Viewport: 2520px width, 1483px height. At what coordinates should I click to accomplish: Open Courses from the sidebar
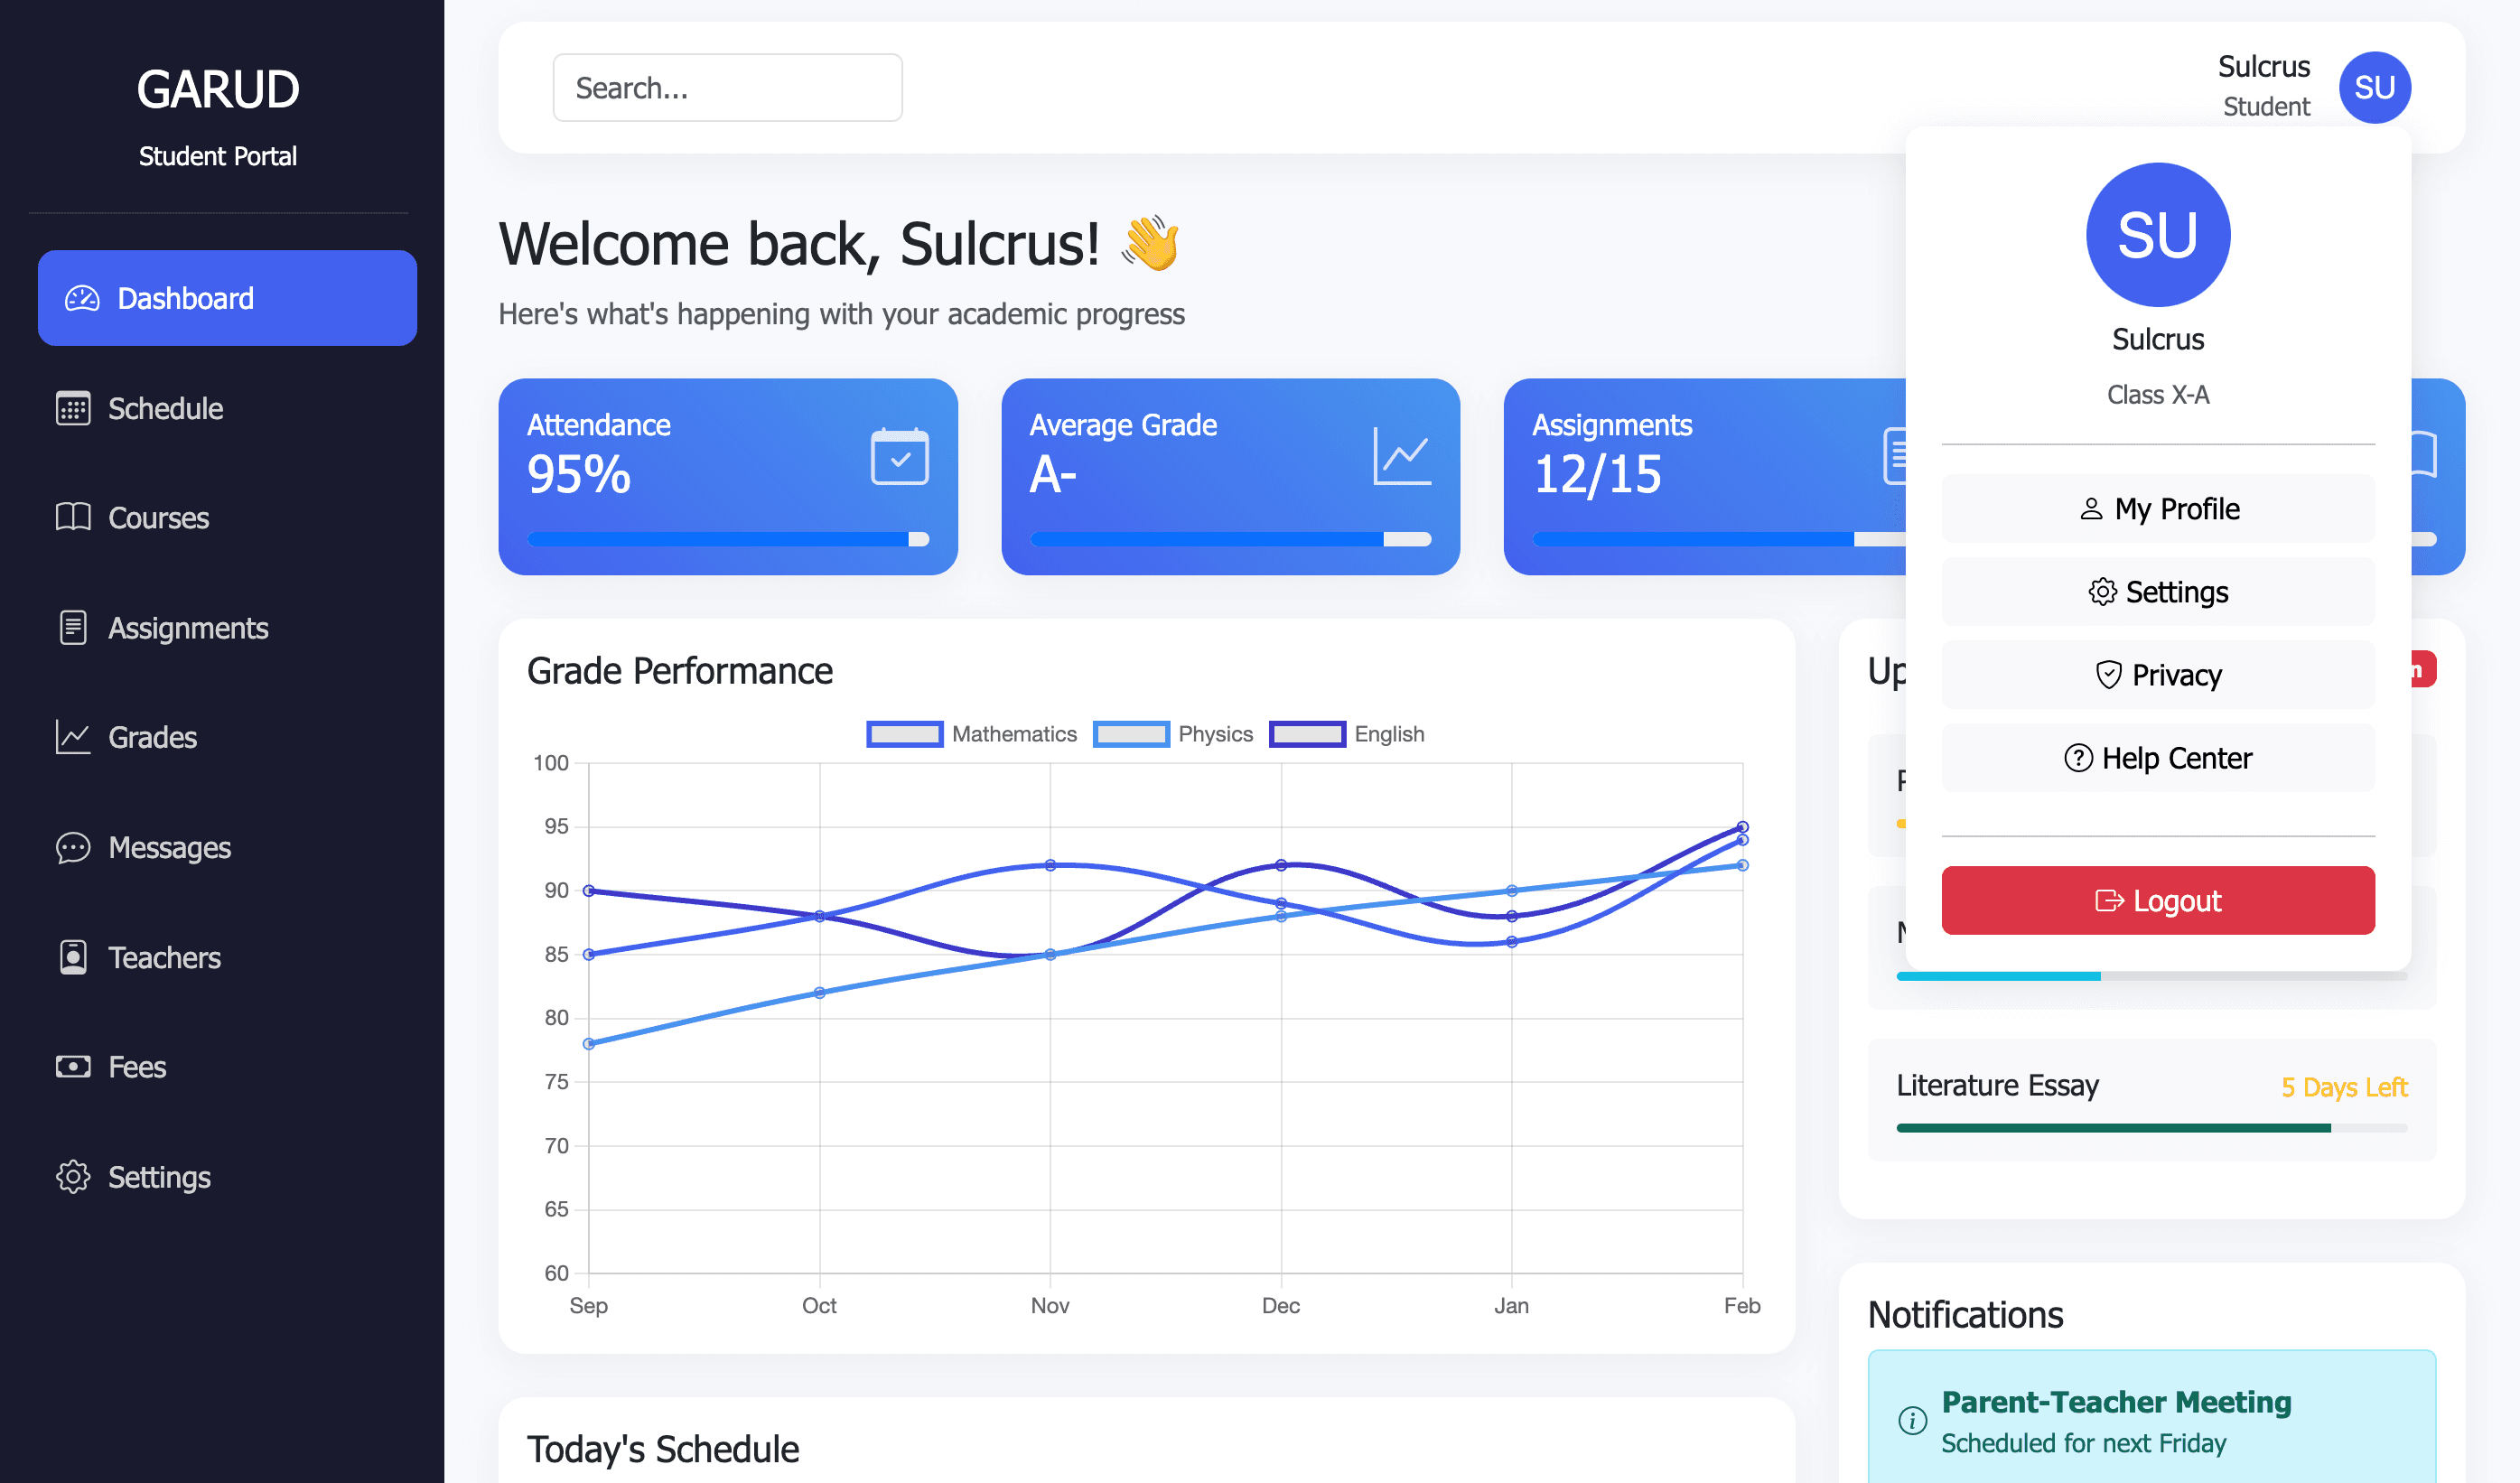[x=227, y=518]
